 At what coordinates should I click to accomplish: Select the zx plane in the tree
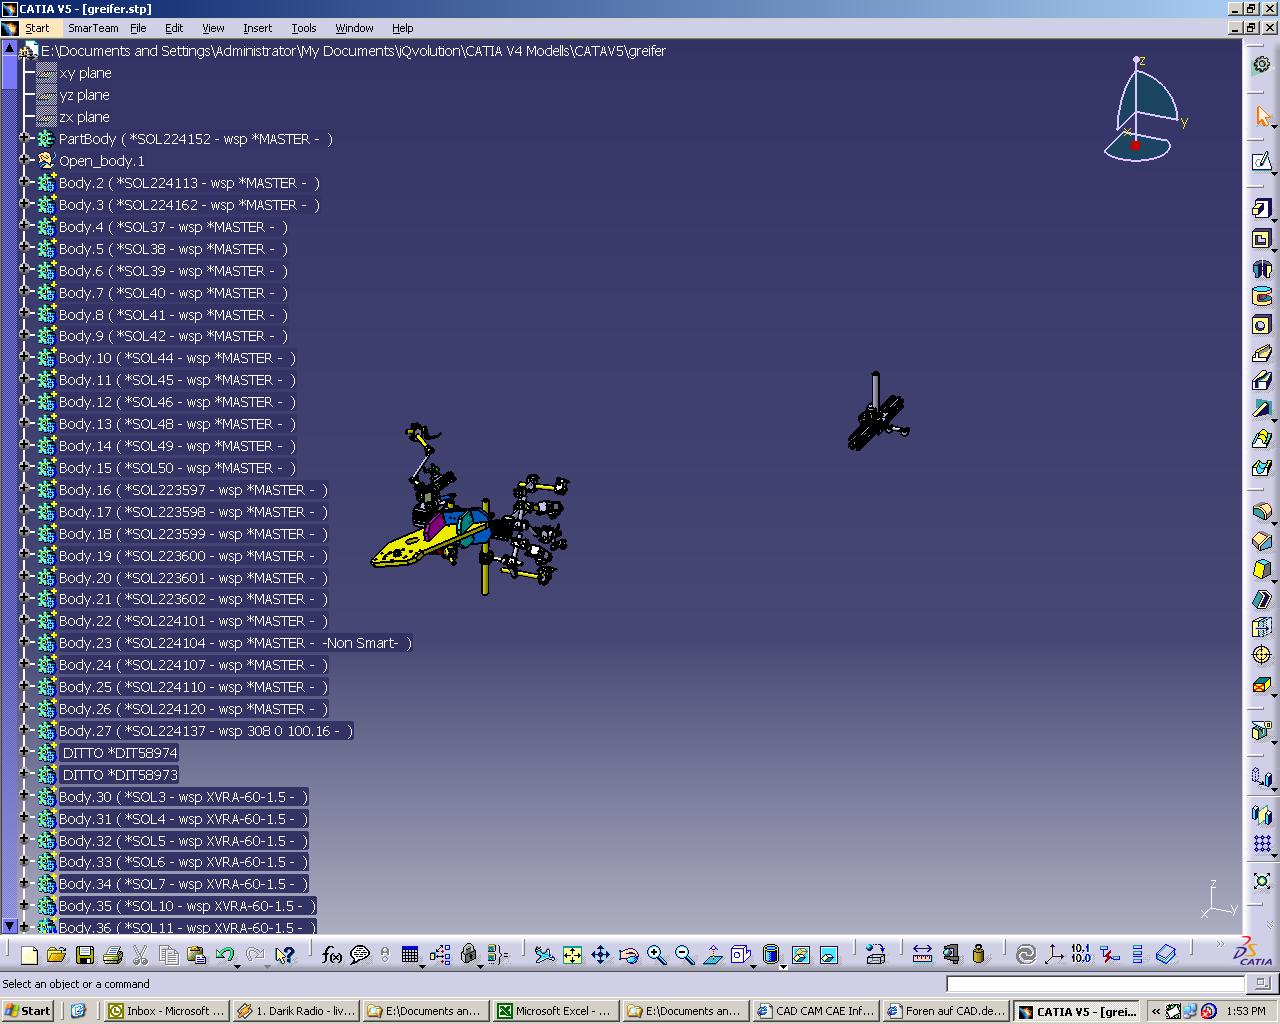tap(84, 117)
